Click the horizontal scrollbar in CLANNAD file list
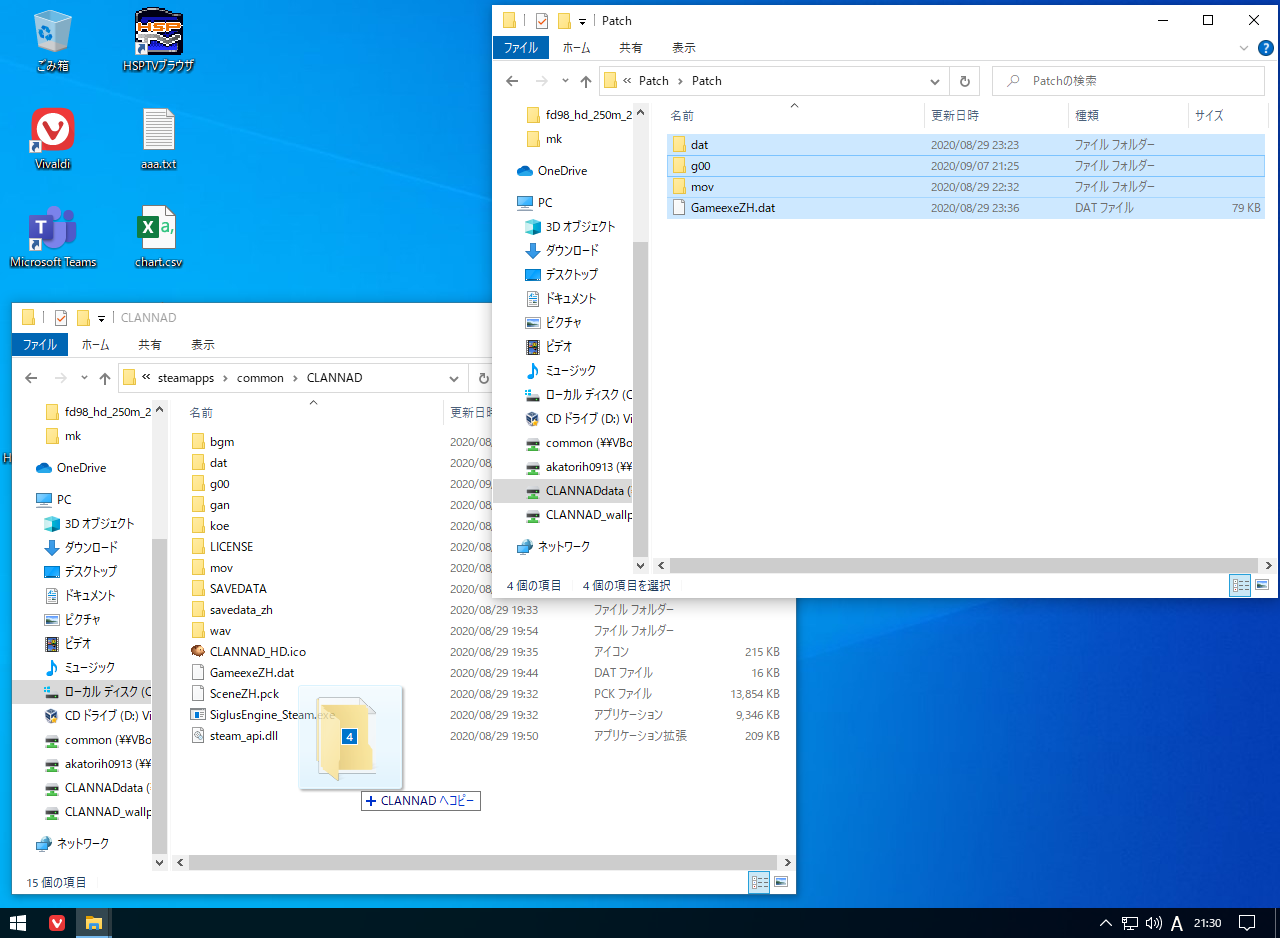Screen dimensions: 1280x938 click(x=482, y=862)
